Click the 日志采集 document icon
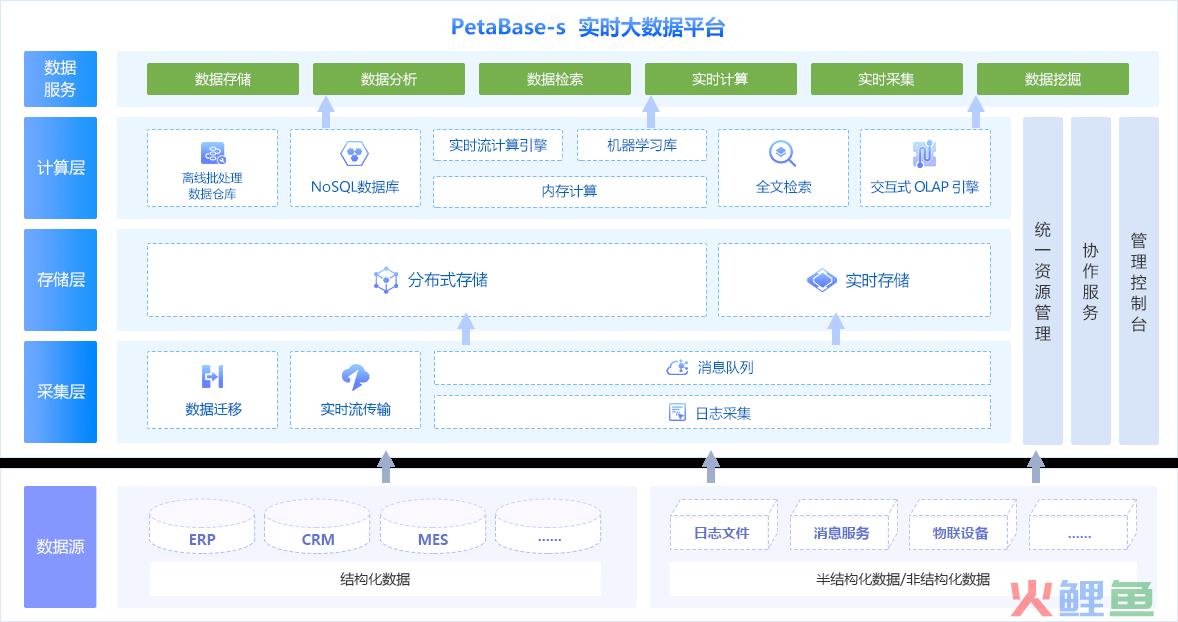The height and width of the screenshot is (622, 1178). (x=678, y=412)
